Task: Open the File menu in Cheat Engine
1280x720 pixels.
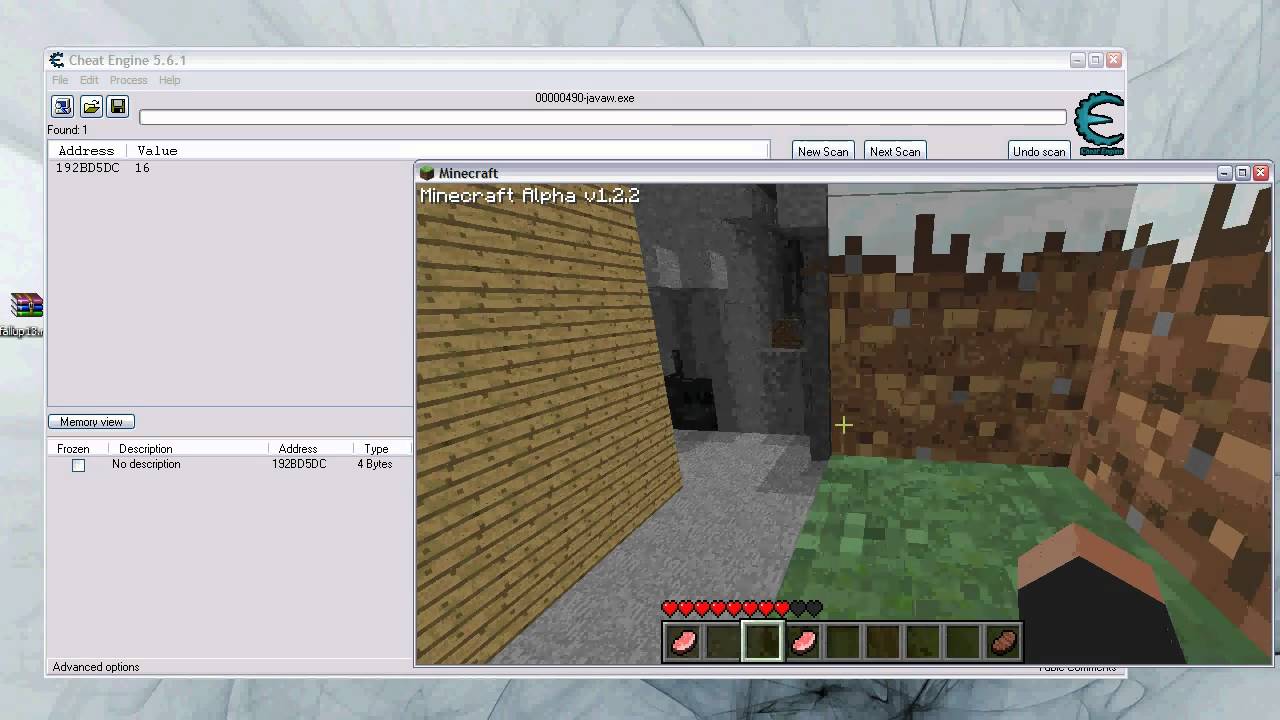Action: pos(60,80)
